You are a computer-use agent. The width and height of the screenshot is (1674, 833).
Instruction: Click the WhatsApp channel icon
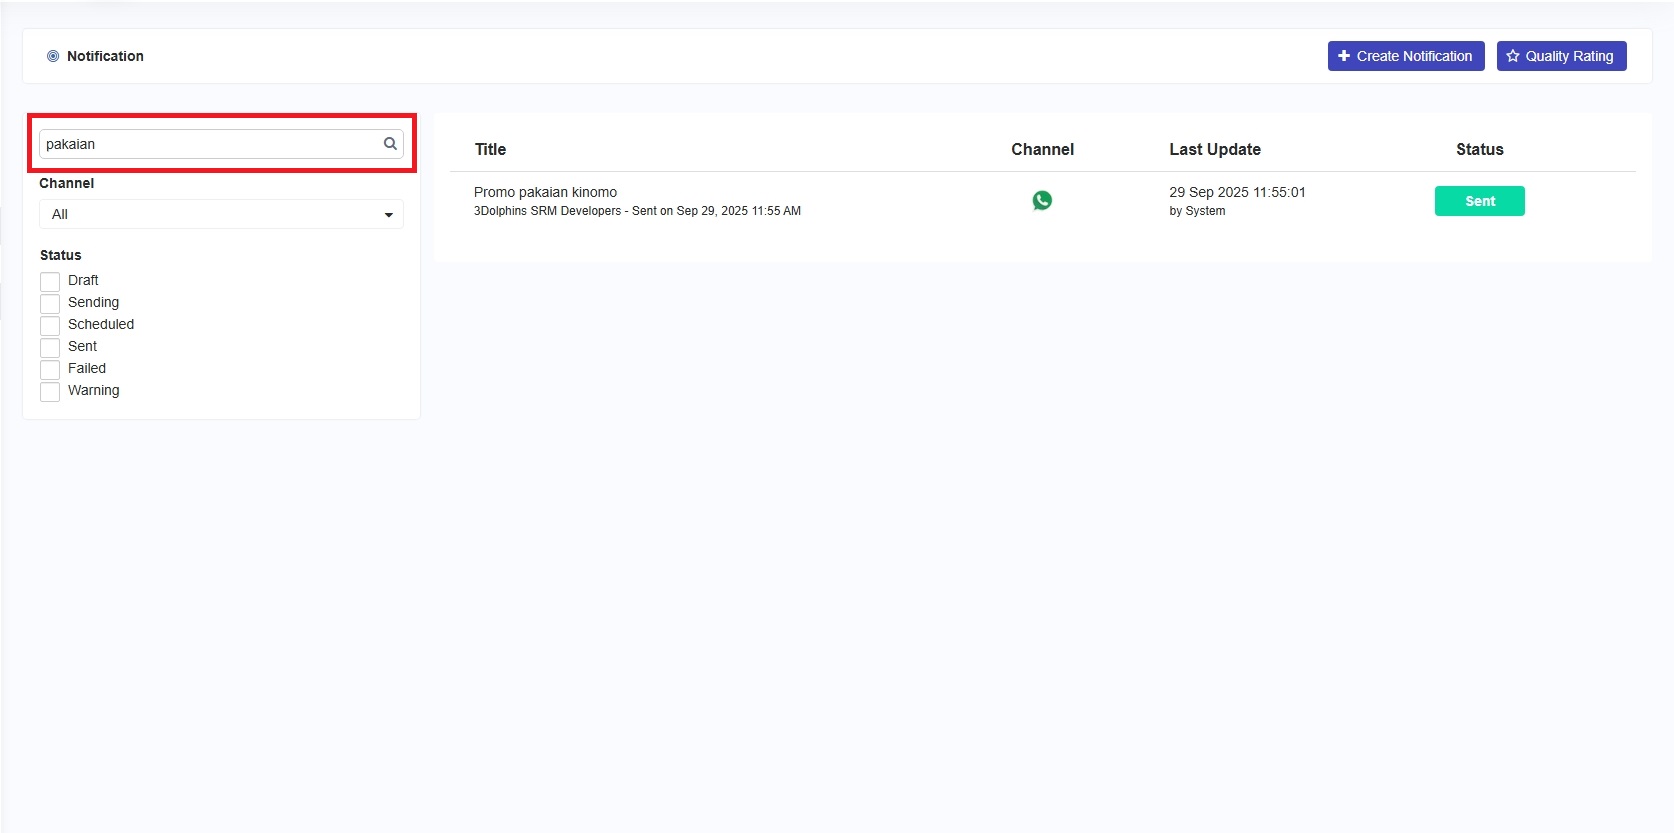tap(1042, 201)
